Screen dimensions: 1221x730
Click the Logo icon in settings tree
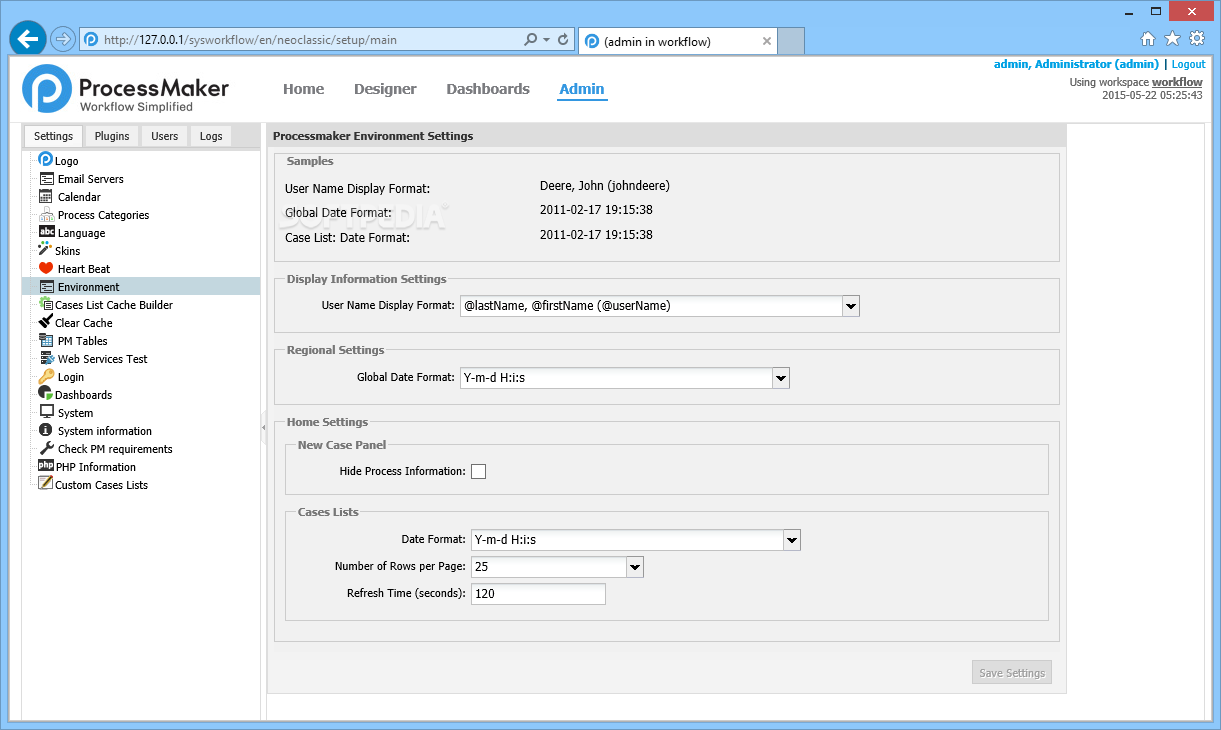[45, 160]
